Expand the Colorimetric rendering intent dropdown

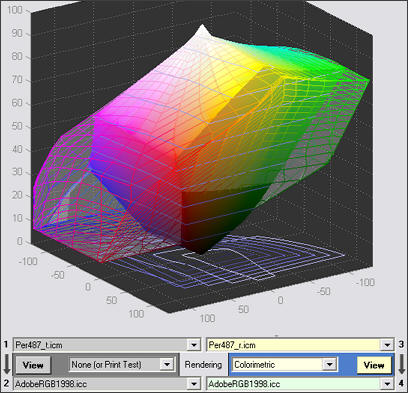pyautogui.click(x=329, y=364)
